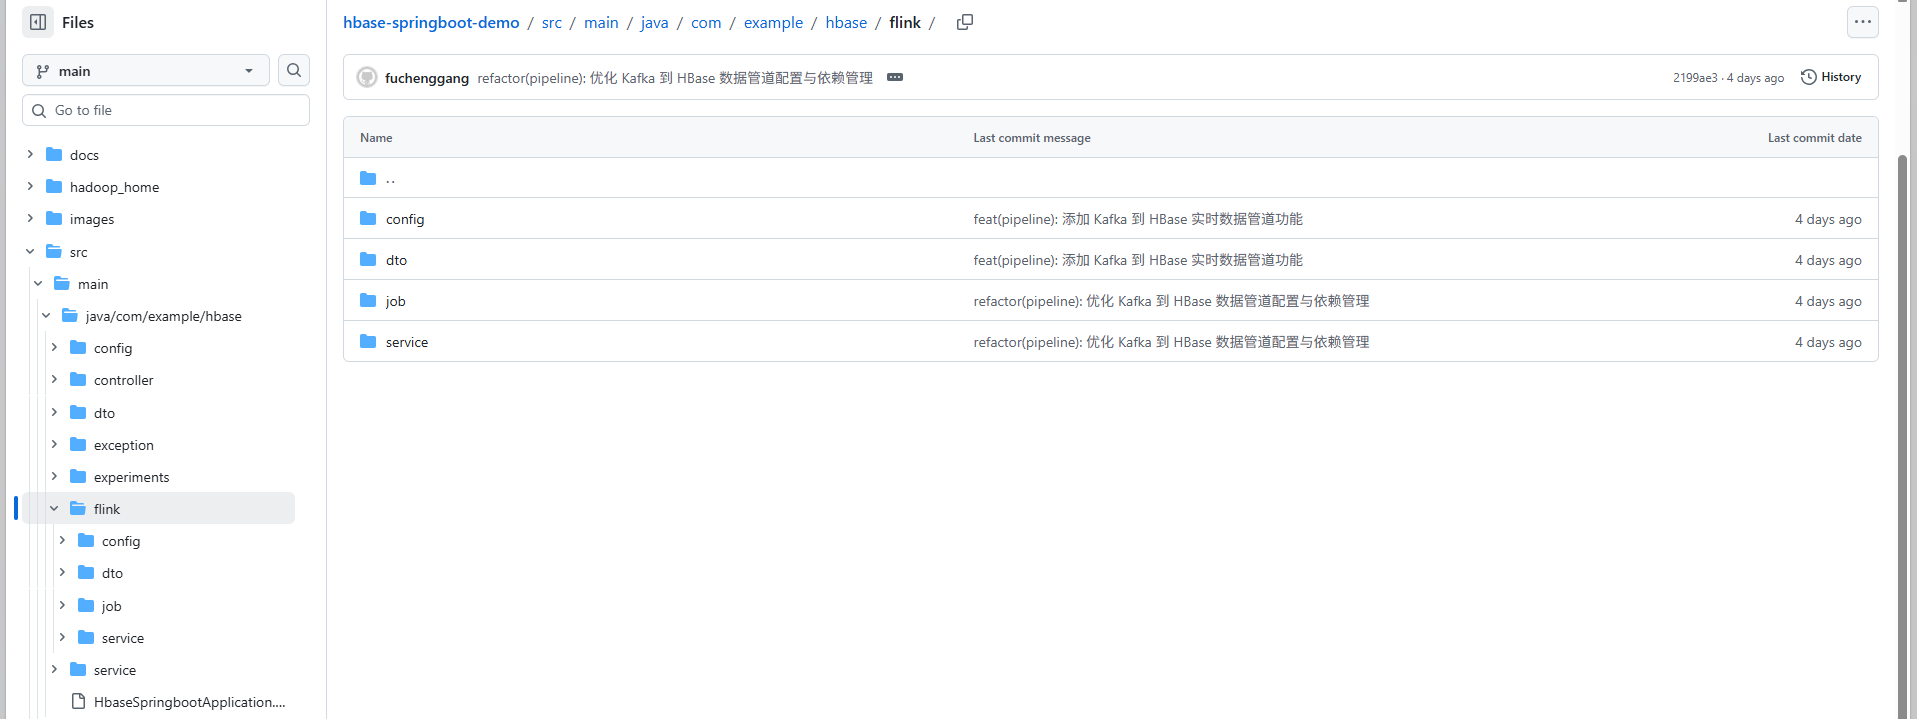This screenshot has height=719, width=1917.
Task: Go to hbase breadcrumb link
Action: (846, 22)
